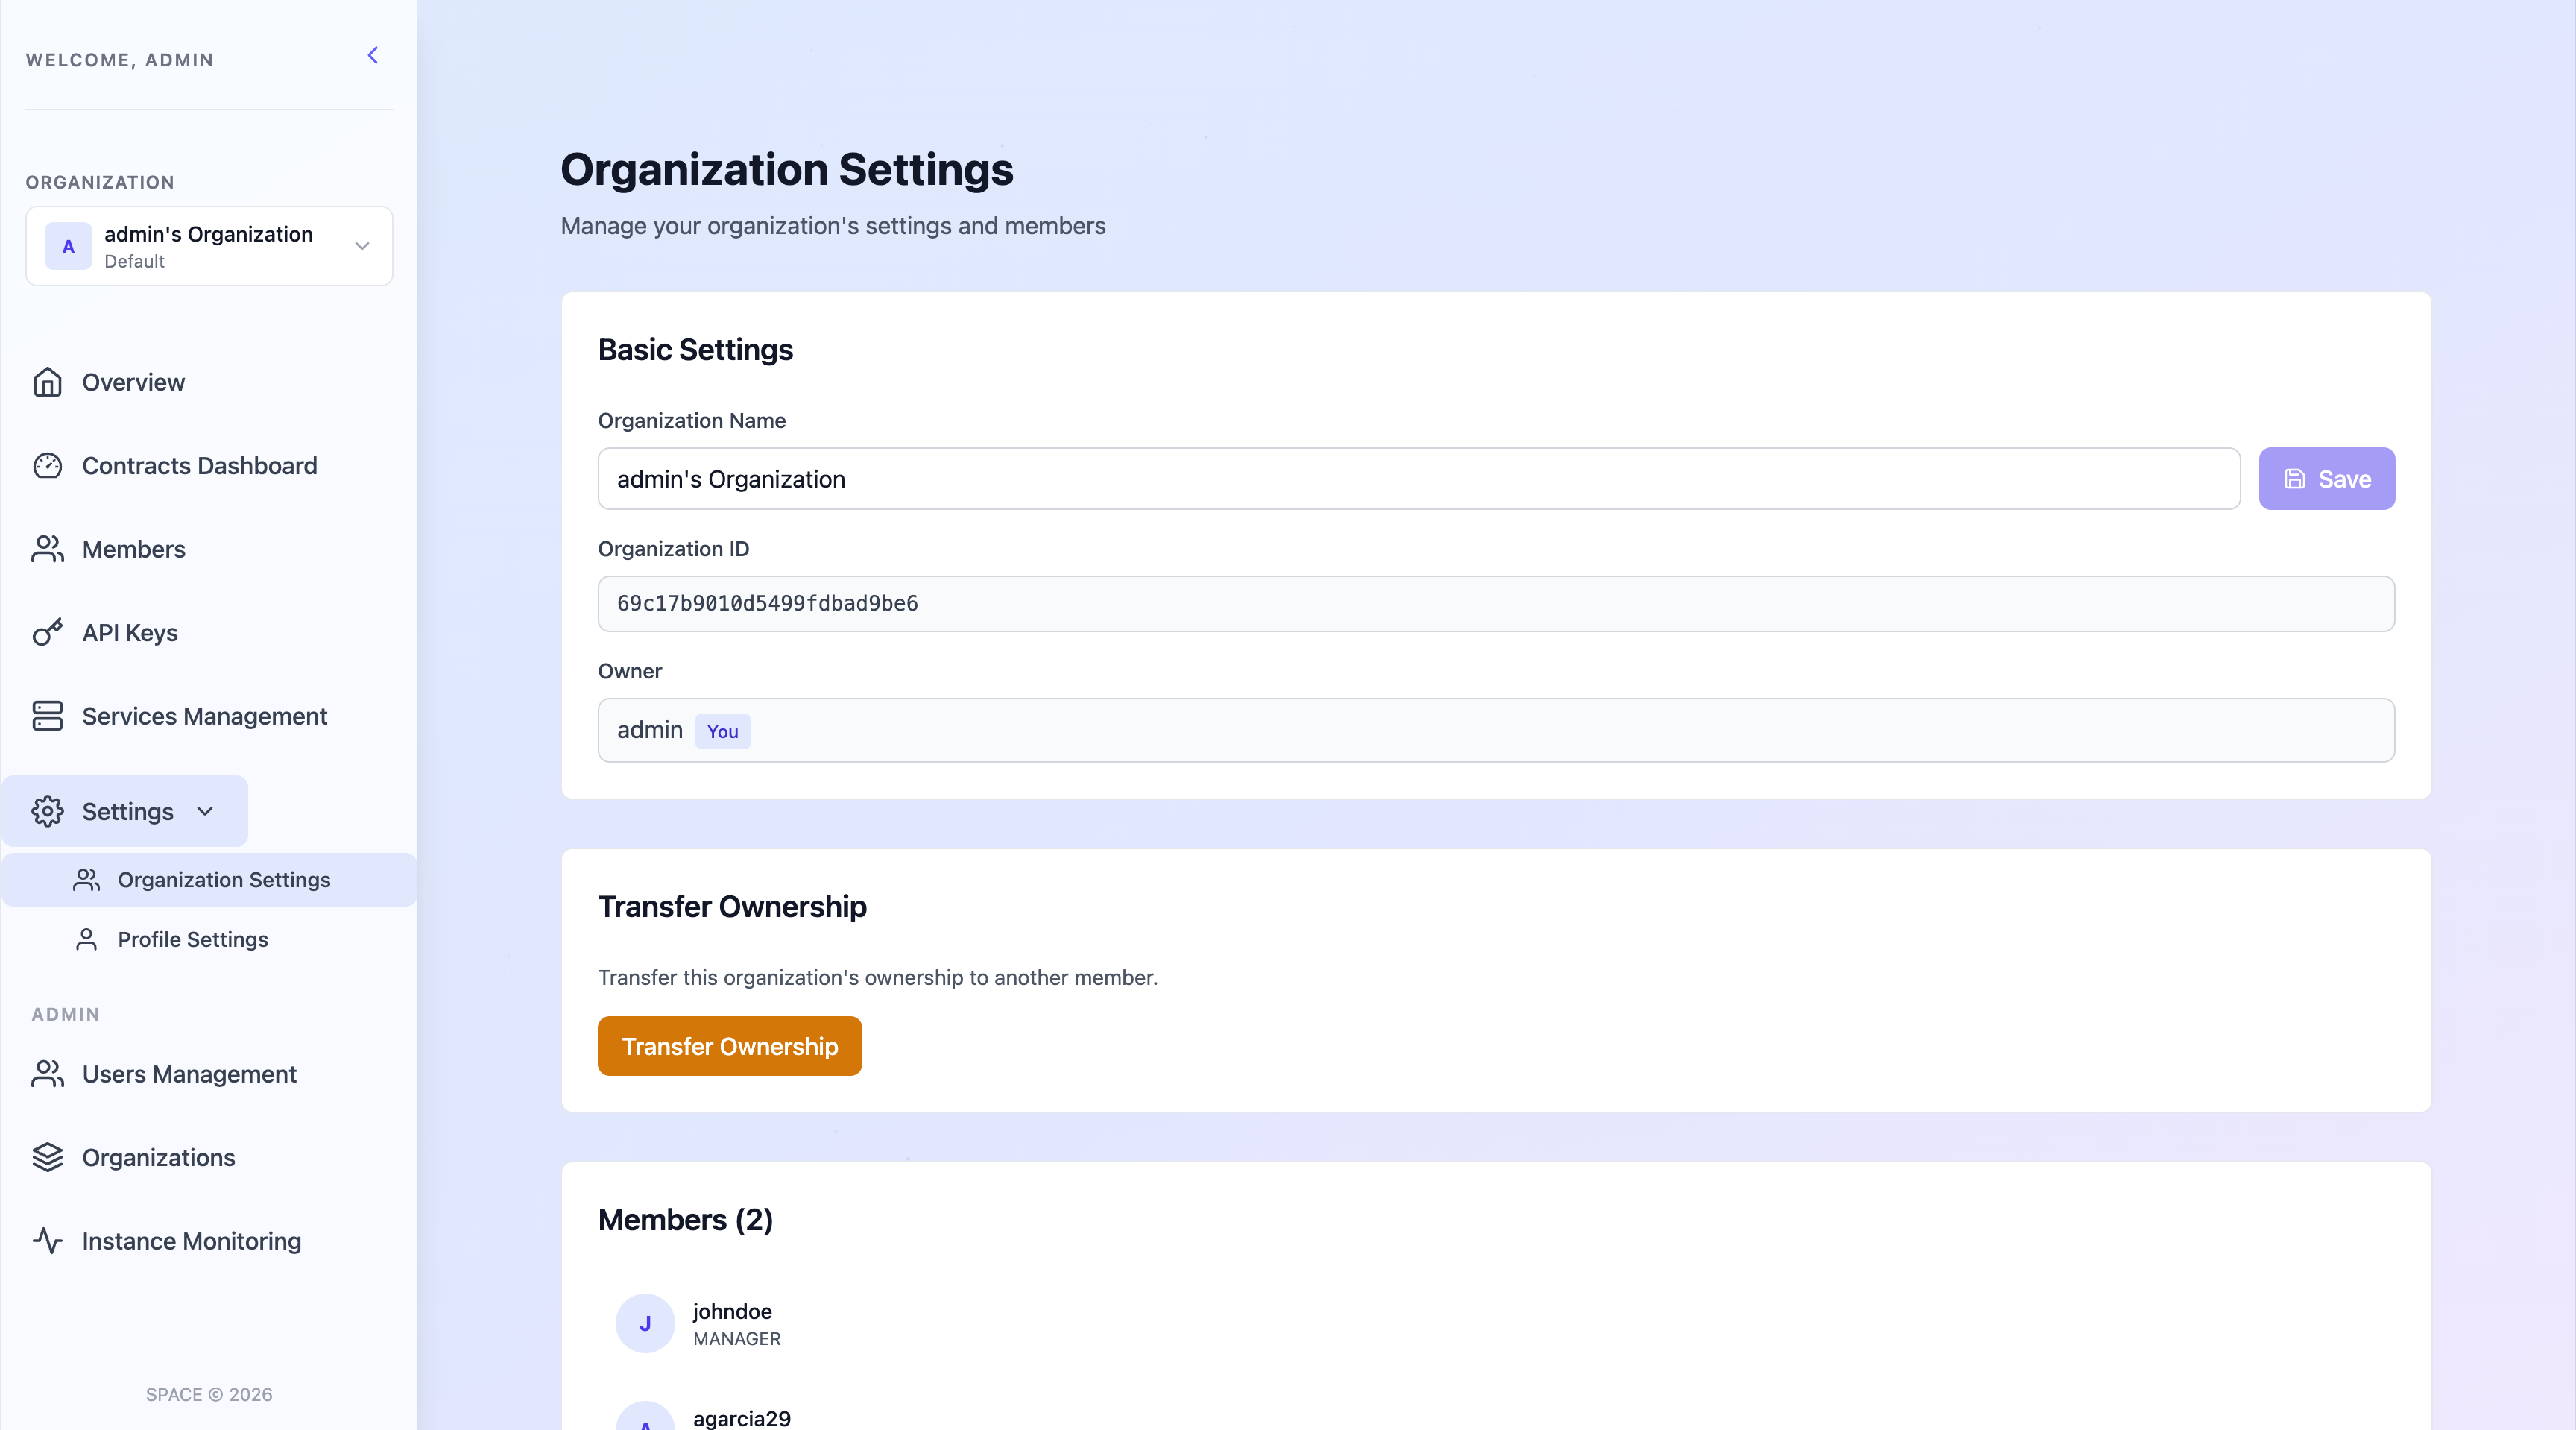The width and height of the screenshot is (2576, 1430).
Task: Open Services Management
Action: [204, 716]
